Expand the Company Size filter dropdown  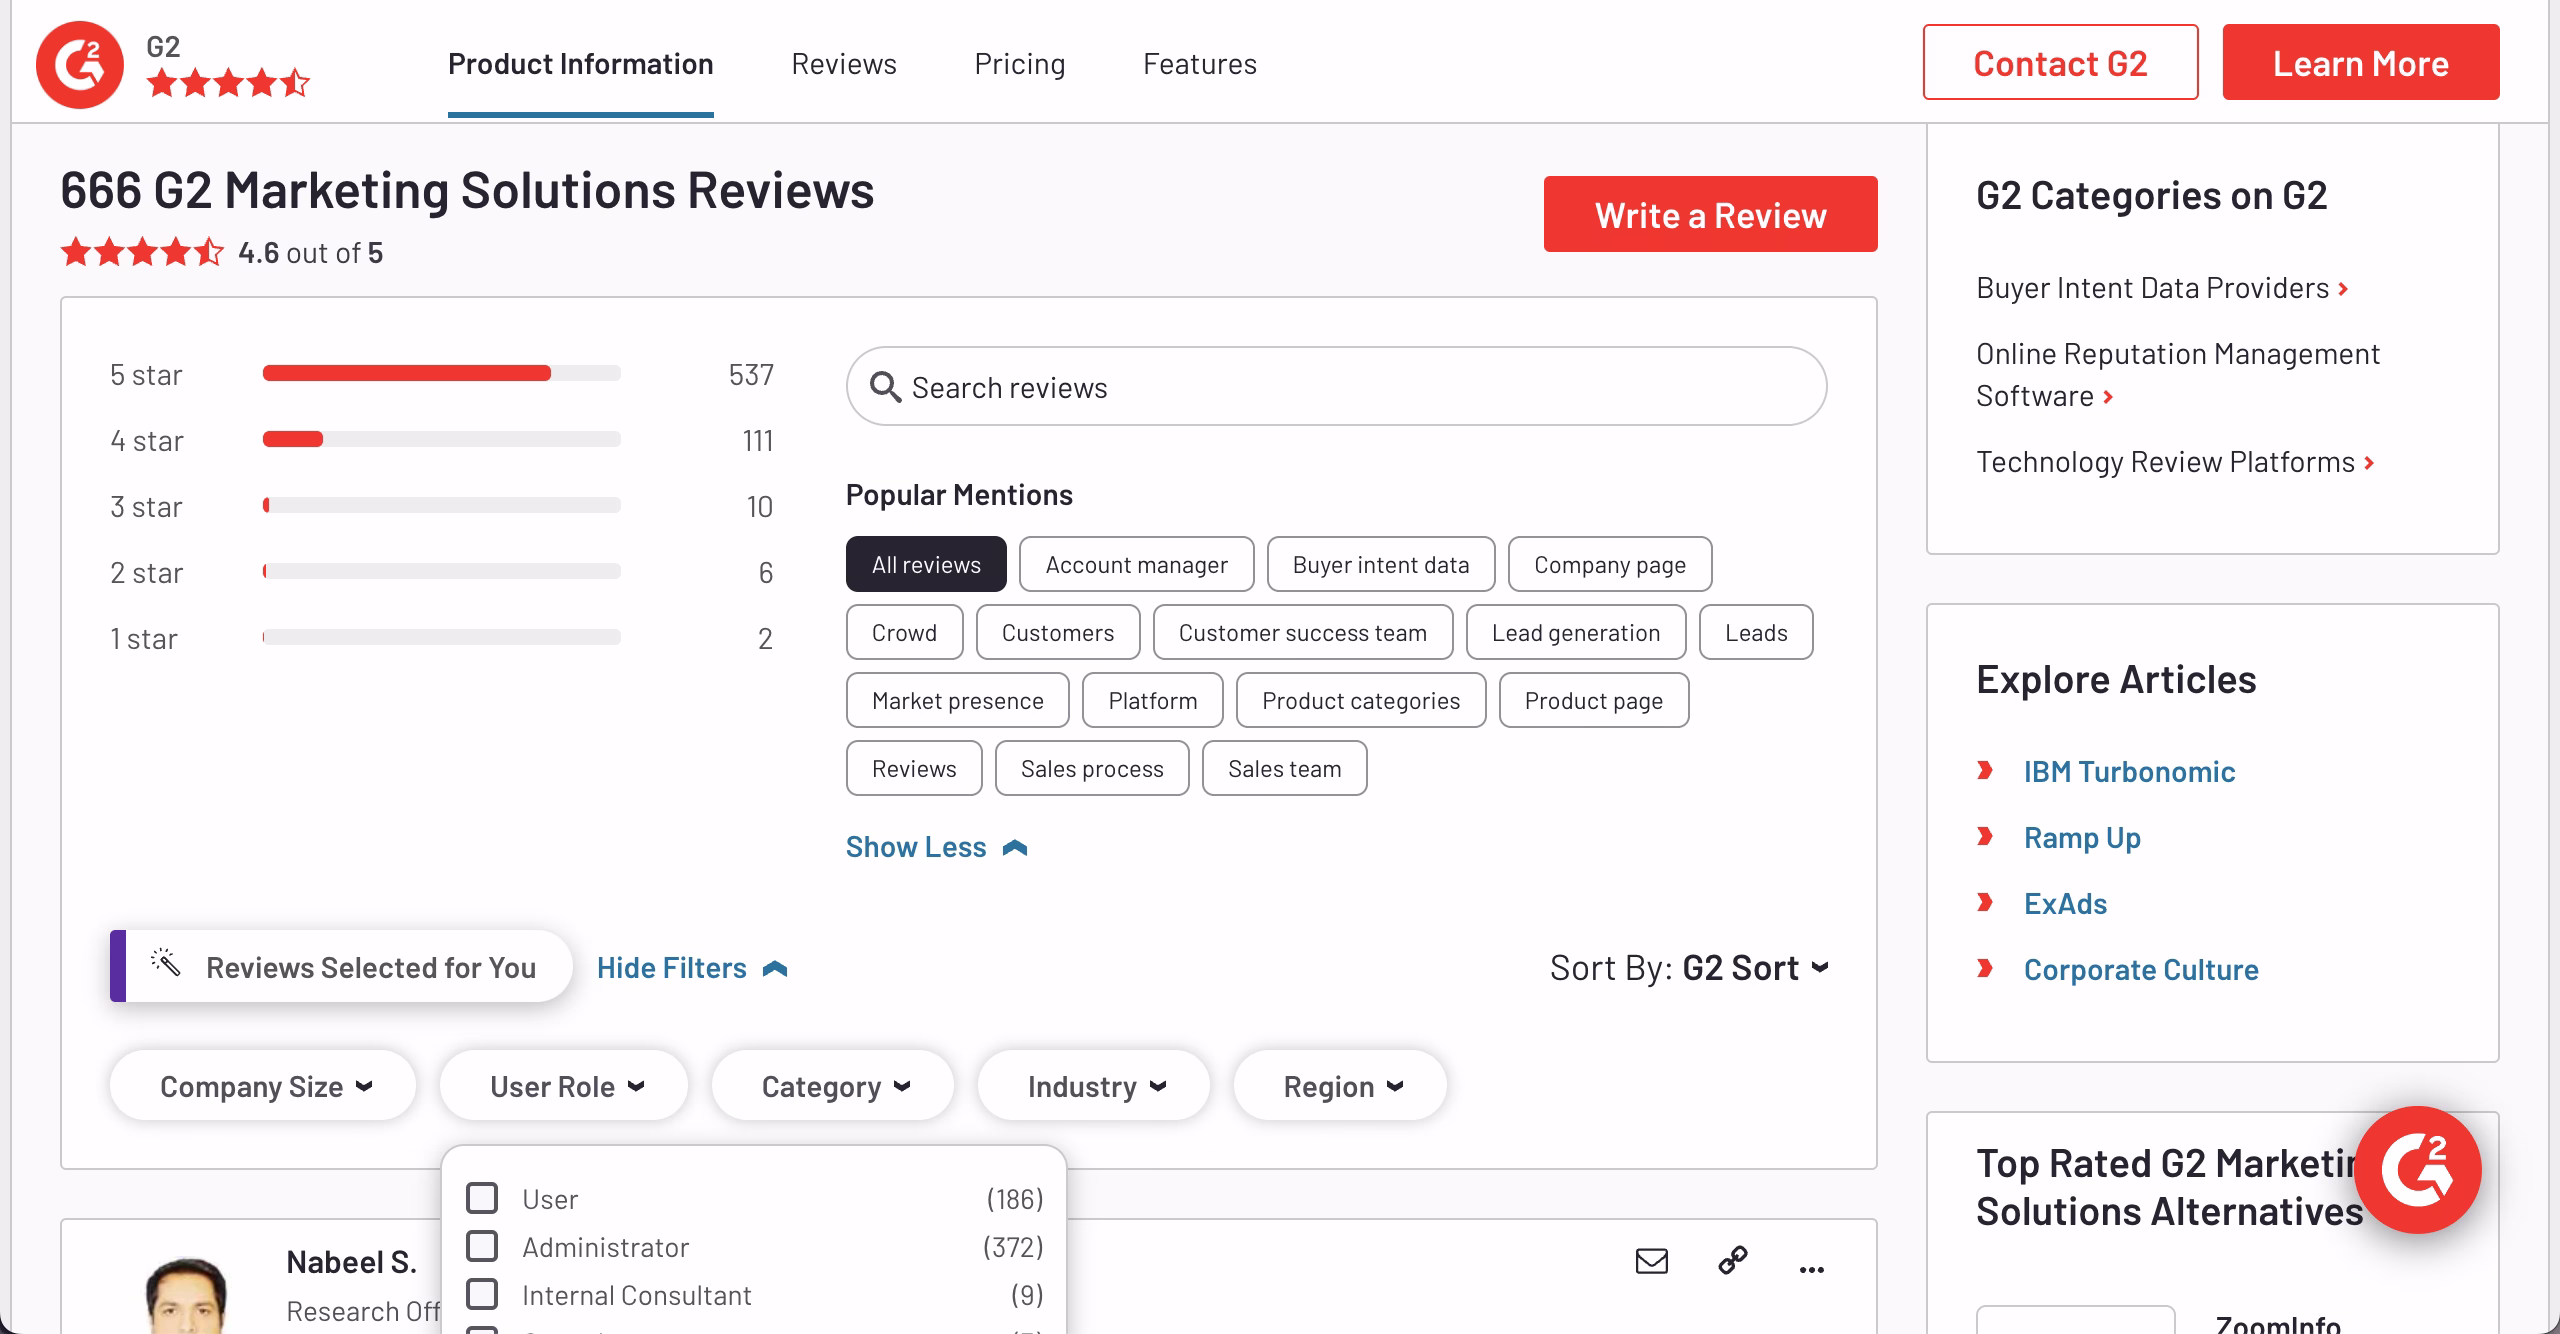point(264,1086)
